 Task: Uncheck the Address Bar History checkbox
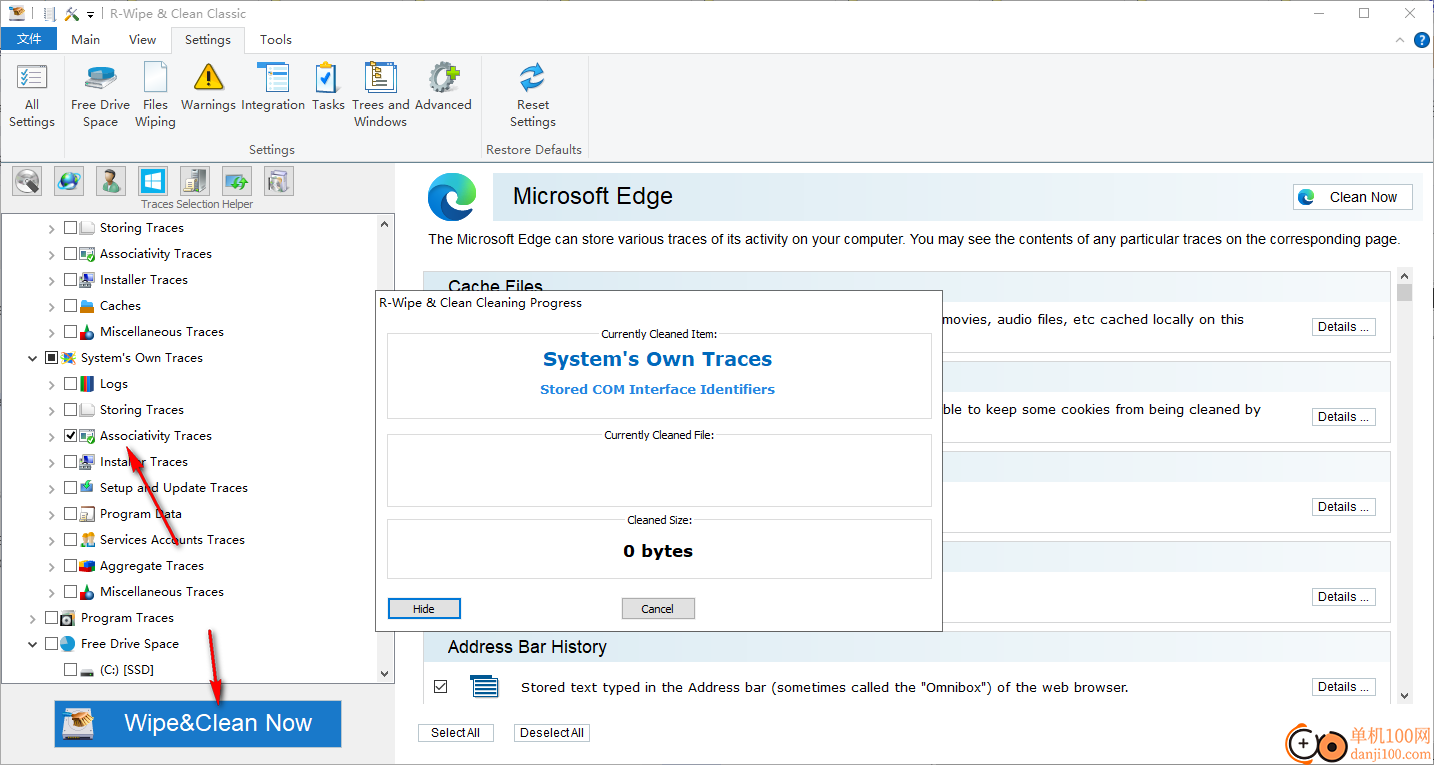441,687
